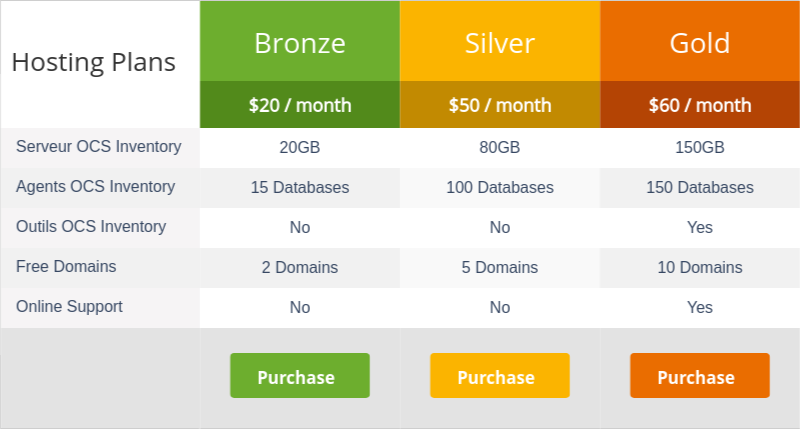
Task: Click the 2 Domains Bronze cell
Action: [x=300, y=268]
